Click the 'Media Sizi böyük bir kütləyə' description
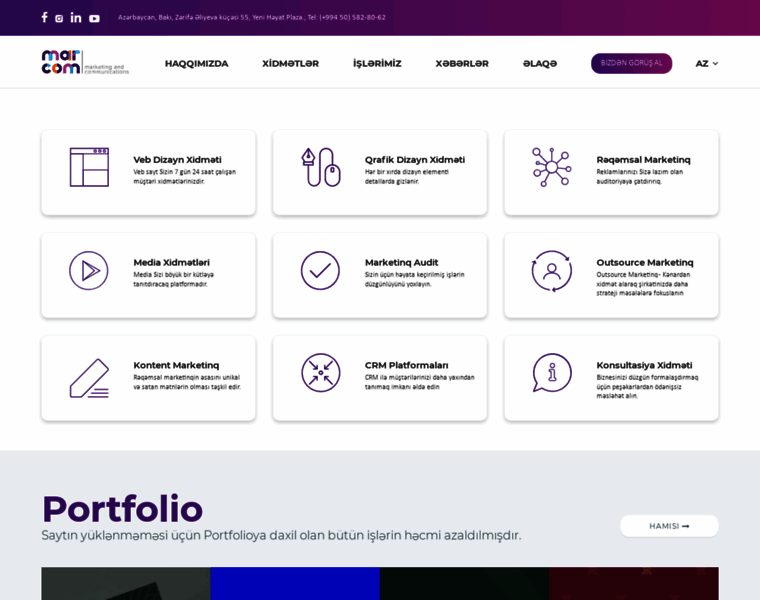 click(174, 279)
